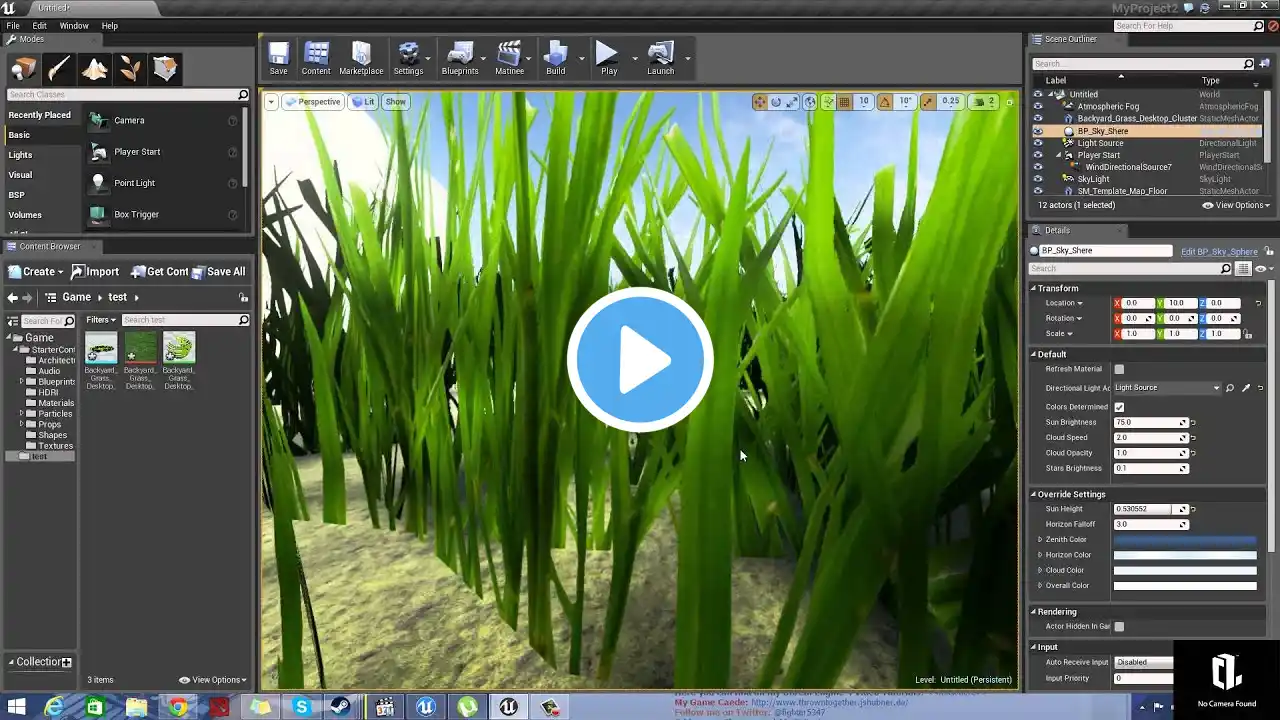Click the Import button
The width and height of the screenshot is (1280, 720).
tap(94, 272)
